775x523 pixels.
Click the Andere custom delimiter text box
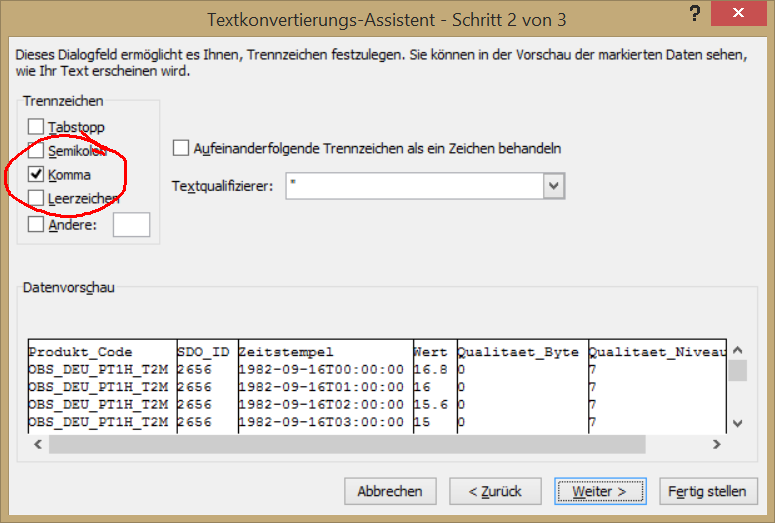click(x=131, y=225)
